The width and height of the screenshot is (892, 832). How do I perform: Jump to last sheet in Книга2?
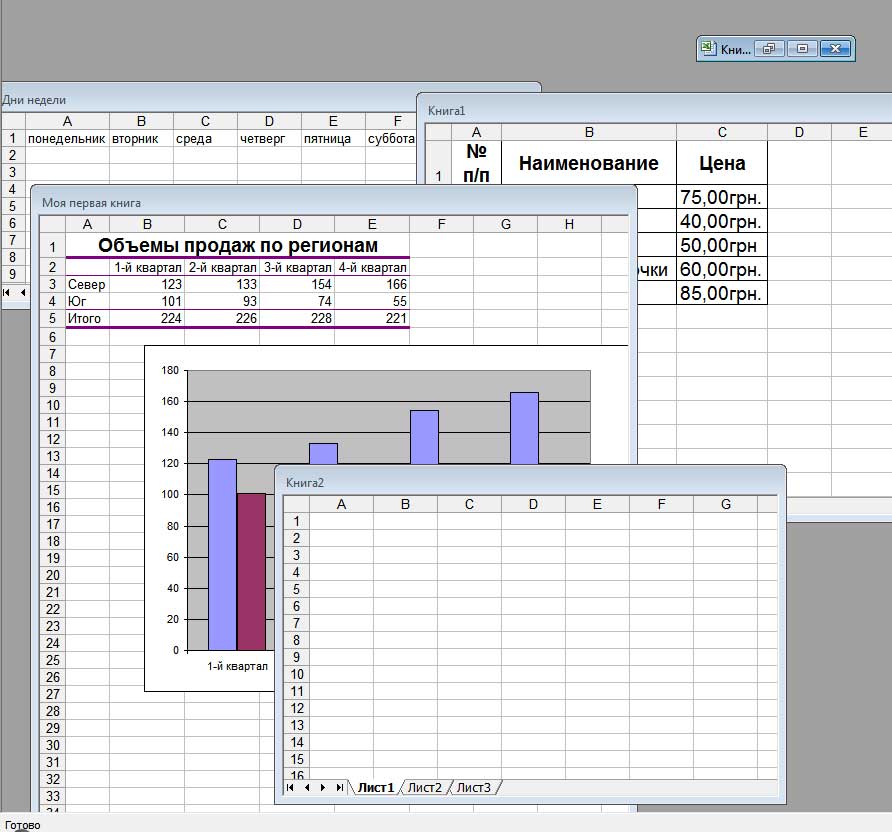click(340, 788)
